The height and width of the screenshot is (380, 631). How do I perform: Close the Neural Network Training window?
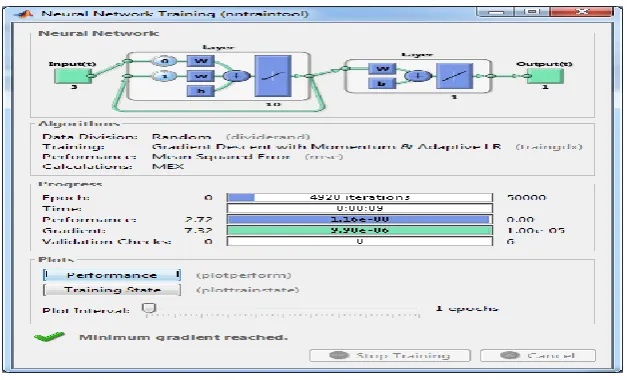582,12
